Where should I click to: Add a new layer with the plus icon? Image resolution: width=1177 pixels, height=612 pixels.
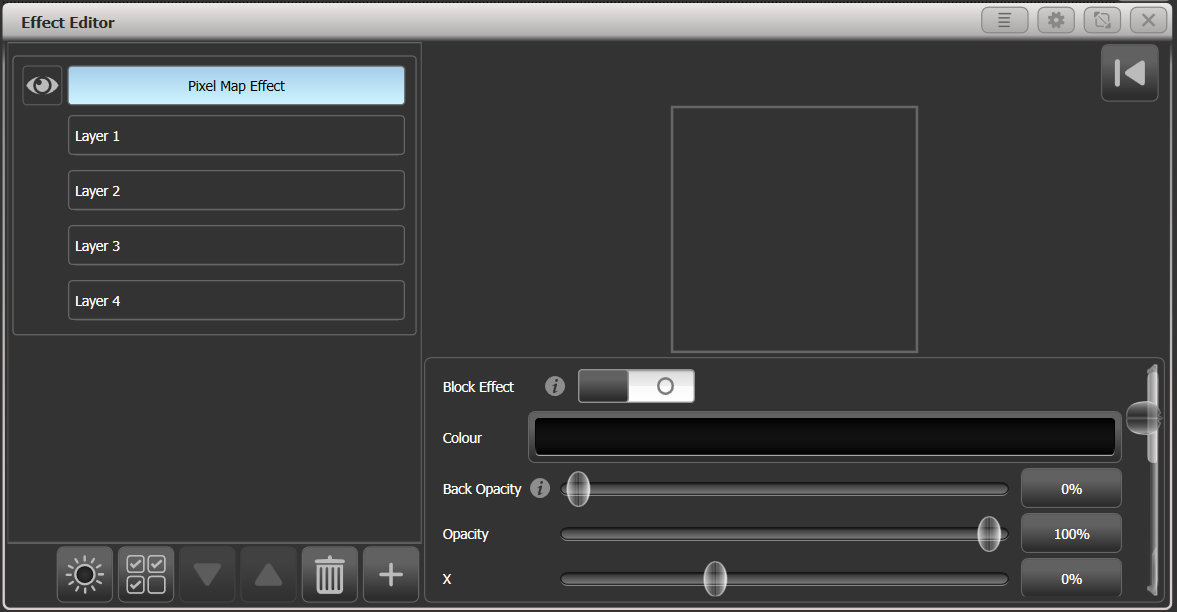pyautogui.click(x=390, y=574)
